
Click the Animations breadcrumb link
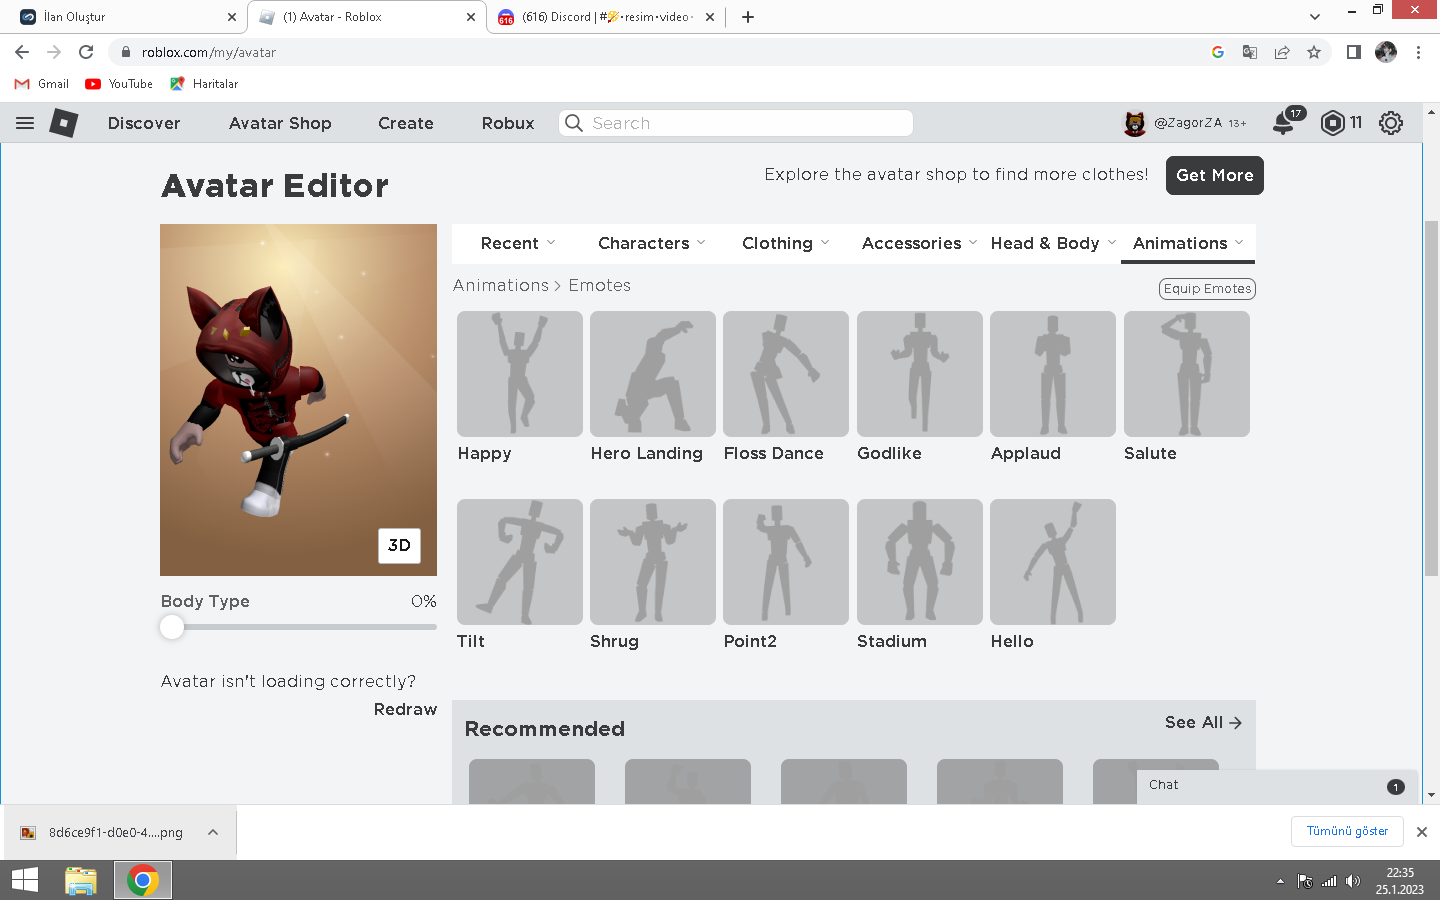[x=501, y=285]
